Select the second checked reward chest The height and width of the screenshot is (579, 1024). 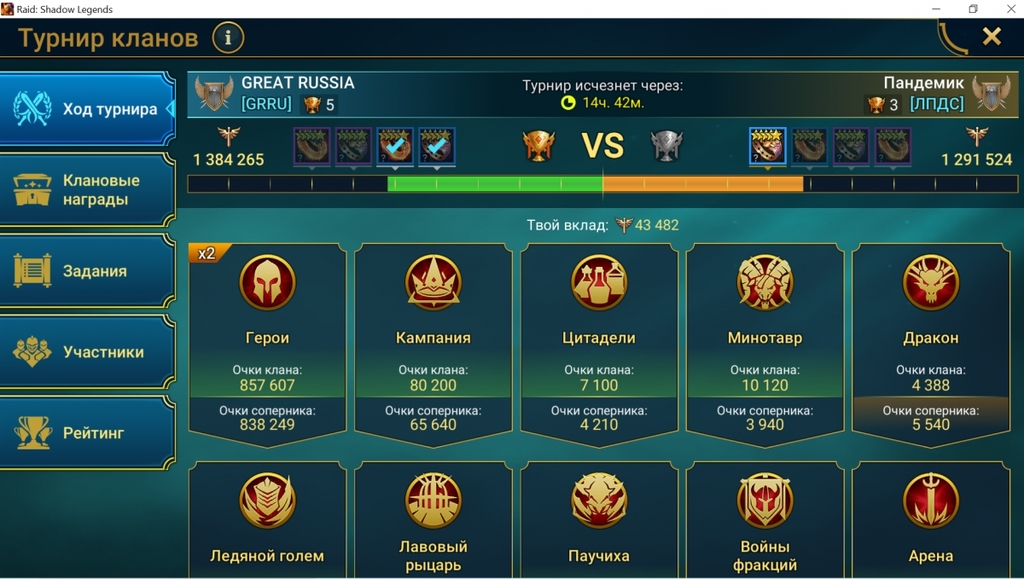click(437, 146)
